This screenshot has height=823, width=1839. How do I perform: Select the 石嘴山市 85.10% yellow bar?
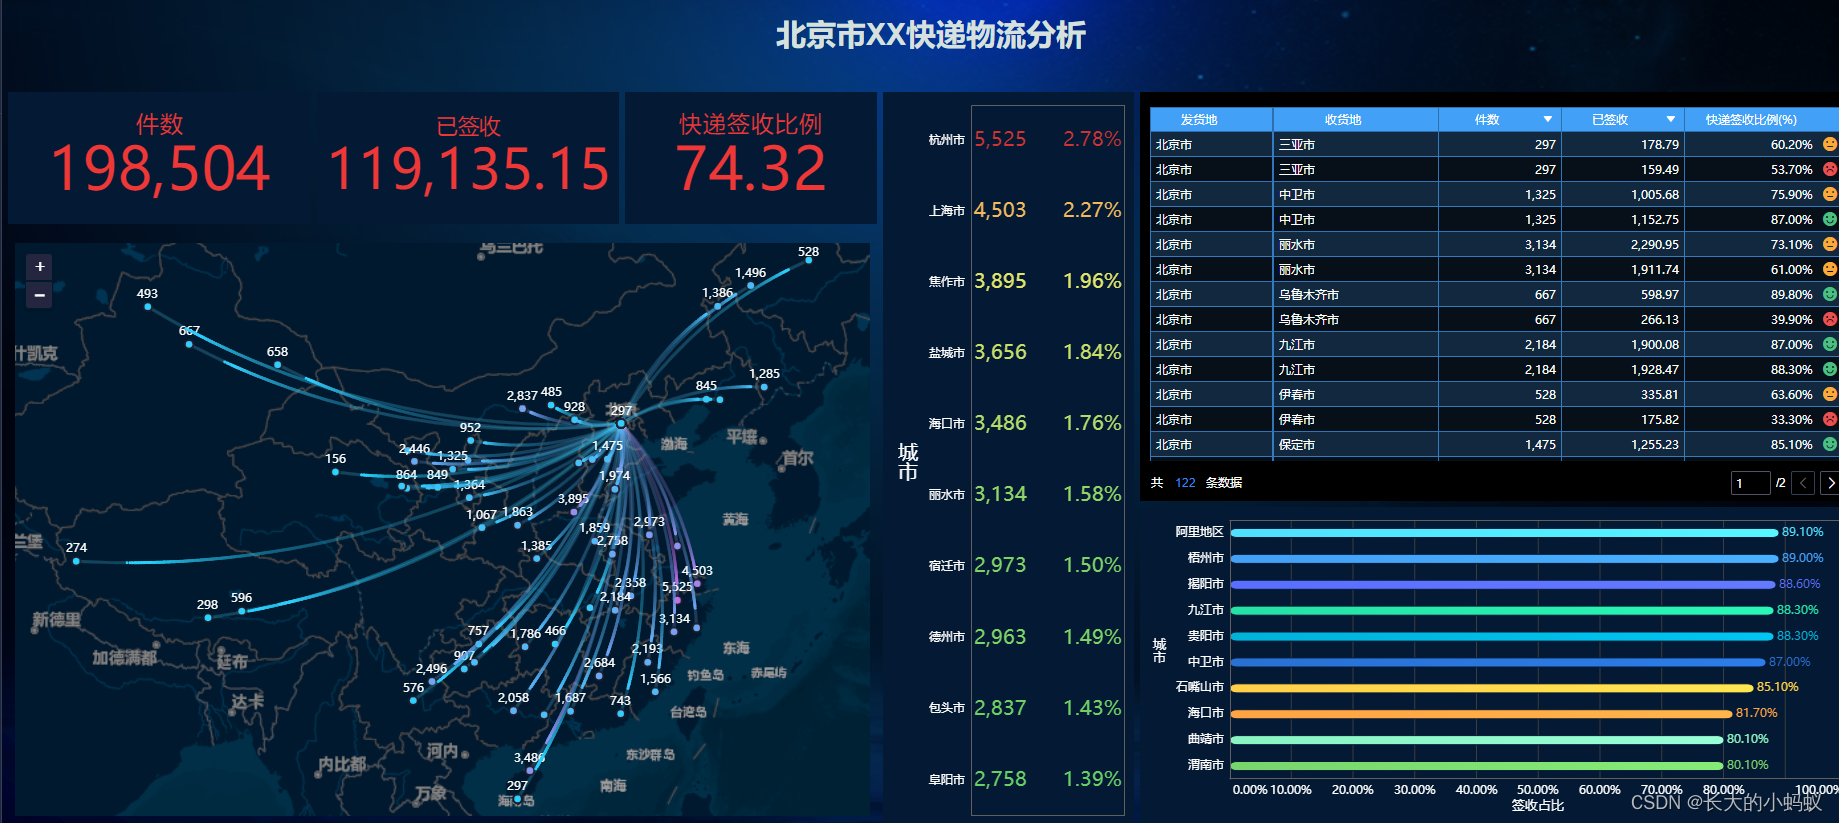click(x=1492, y=687)
